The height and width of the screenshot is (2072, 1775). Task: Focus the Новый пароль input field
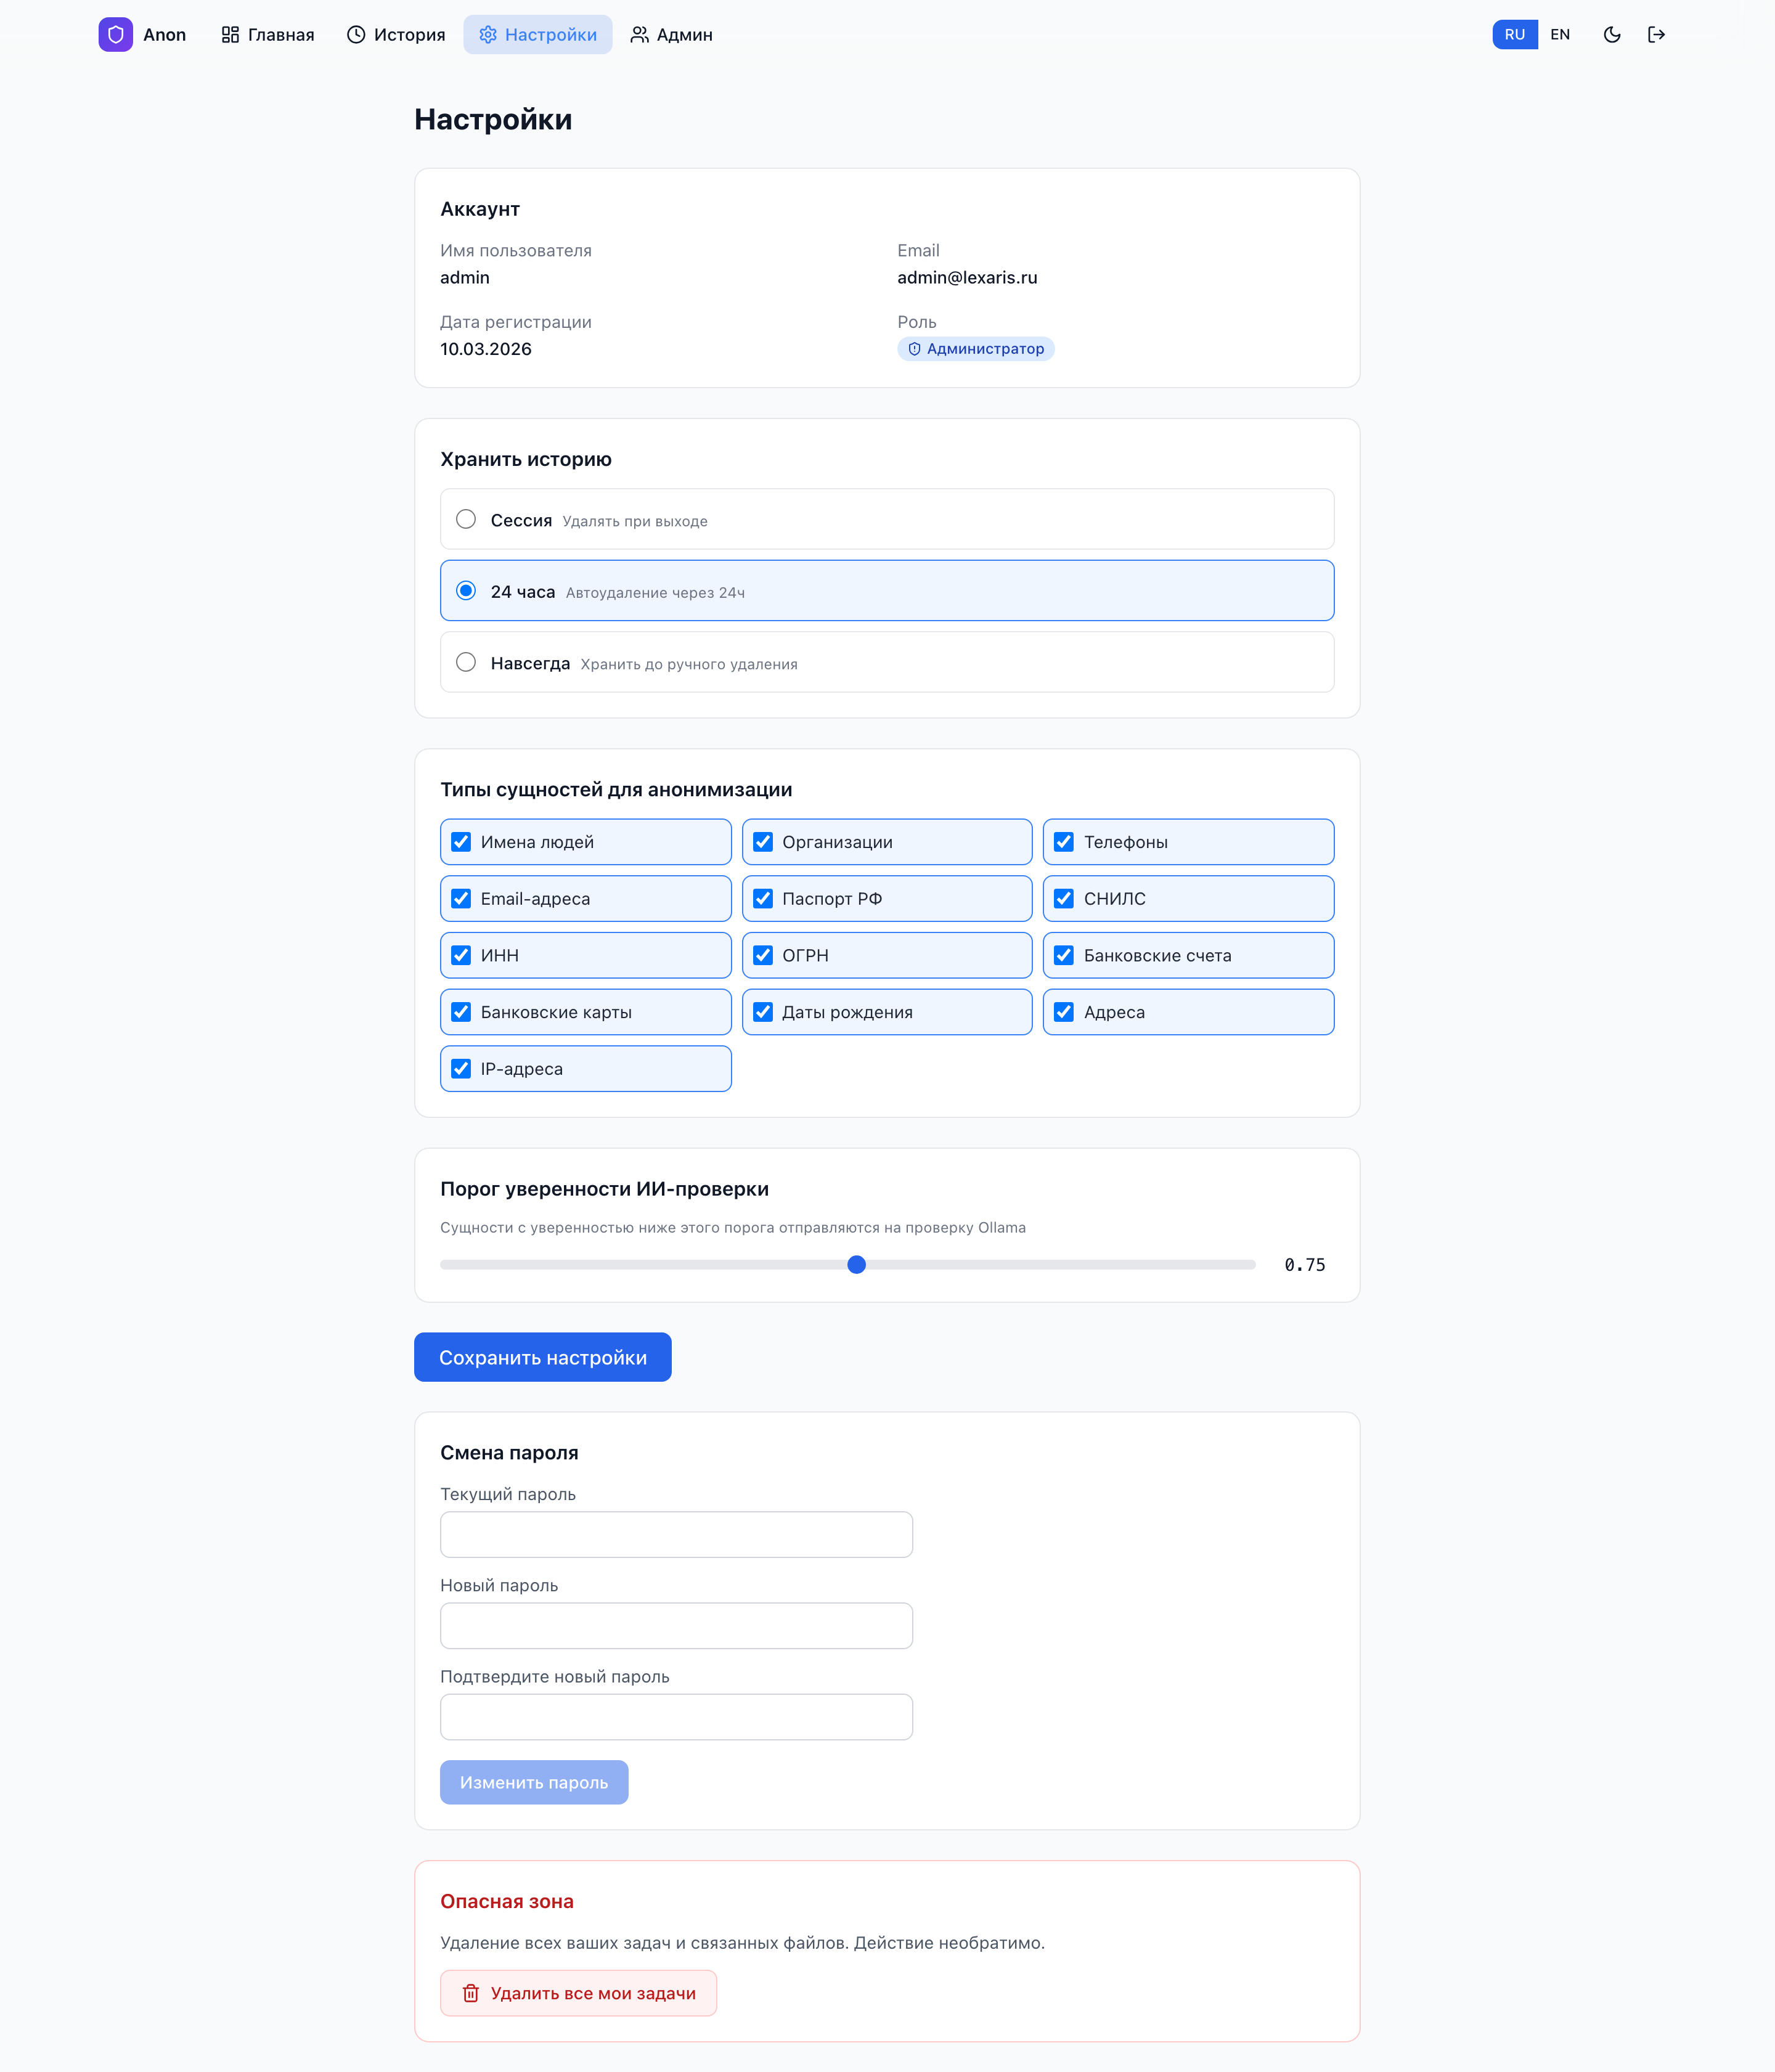click(676, 1626)
